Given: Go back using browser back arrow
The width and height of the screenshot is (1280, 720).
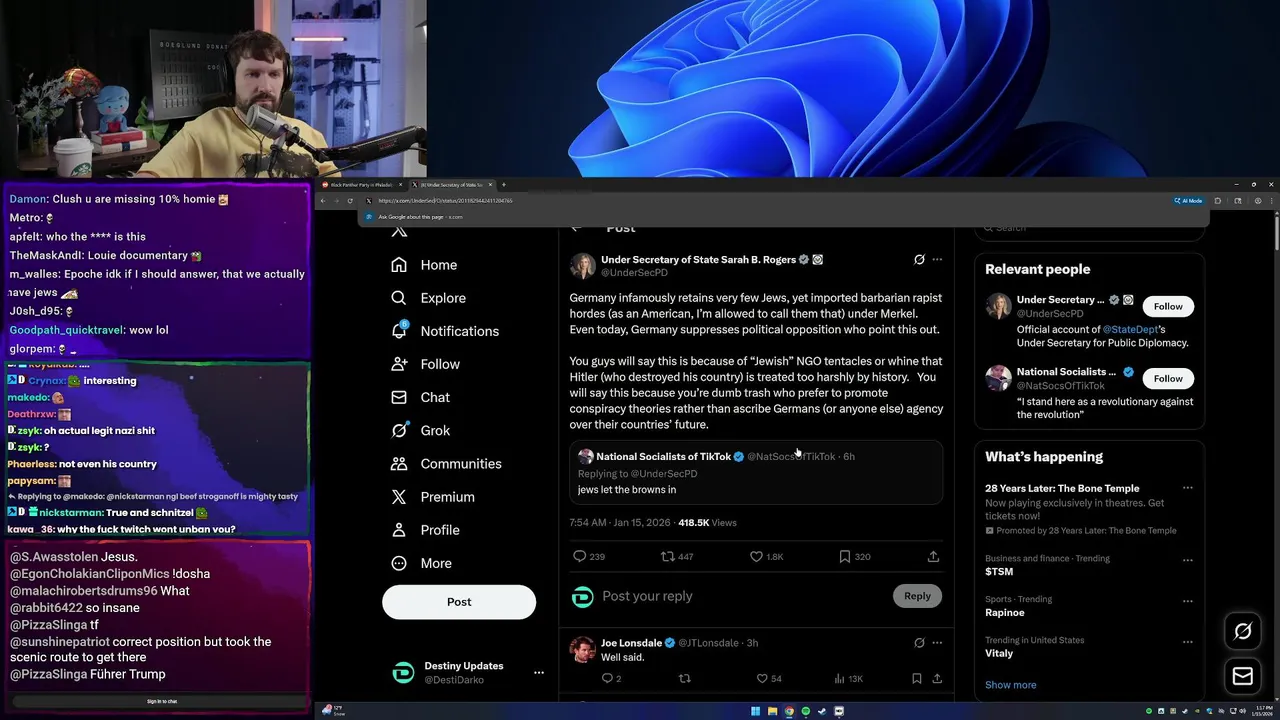Looking at the screenshot, I should (x=324, y=201).
